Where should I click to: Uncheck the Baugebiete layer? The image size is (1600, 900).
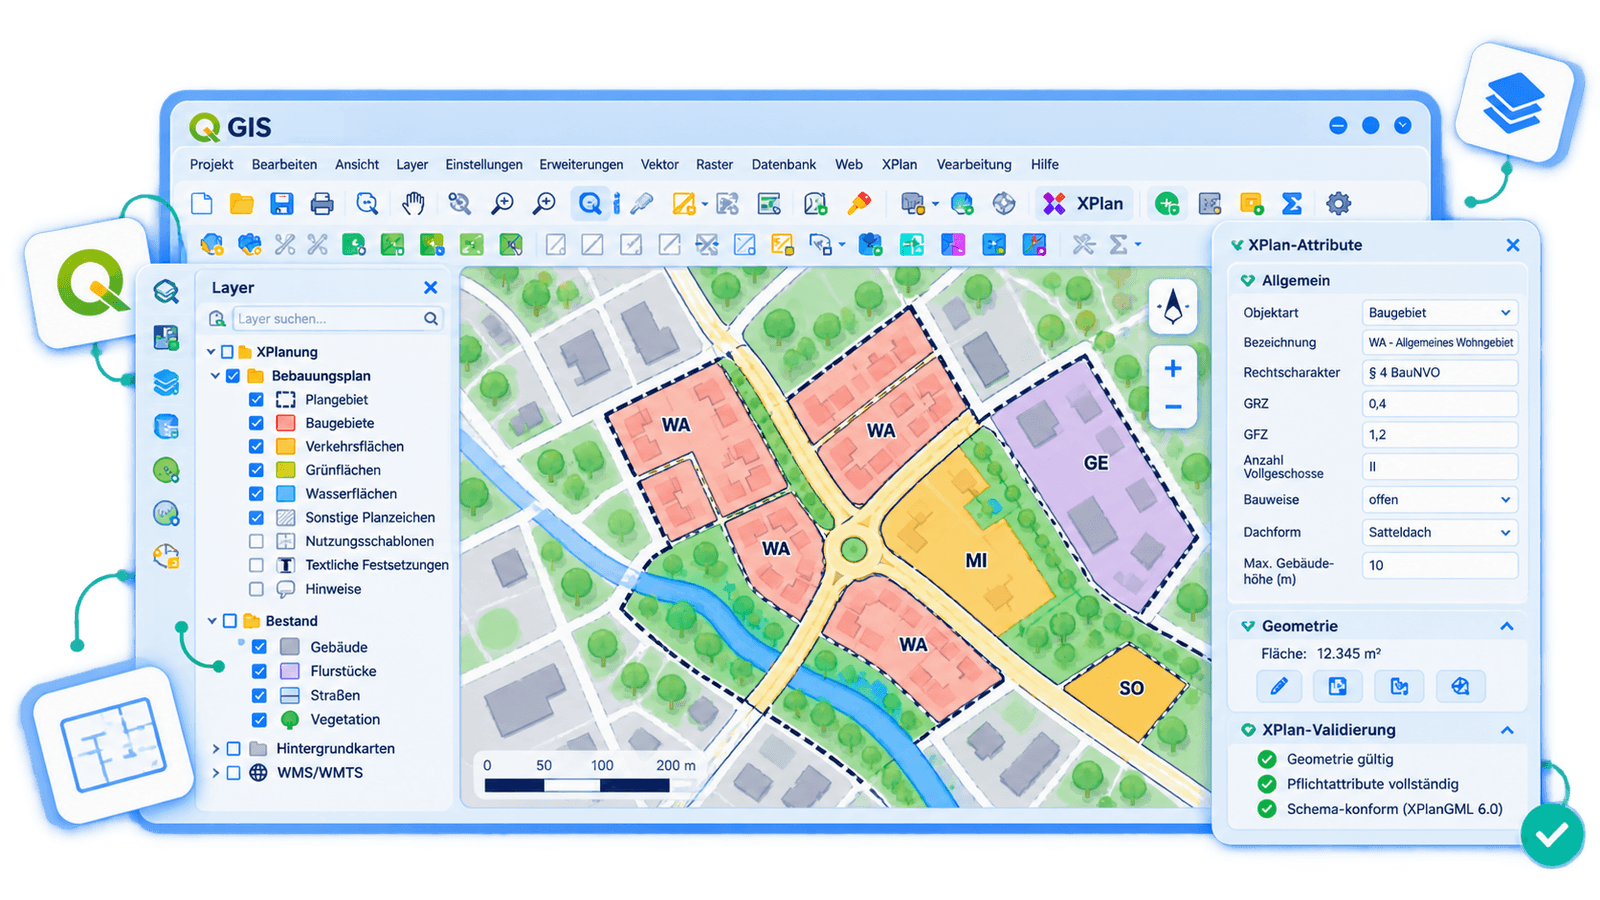257,423
